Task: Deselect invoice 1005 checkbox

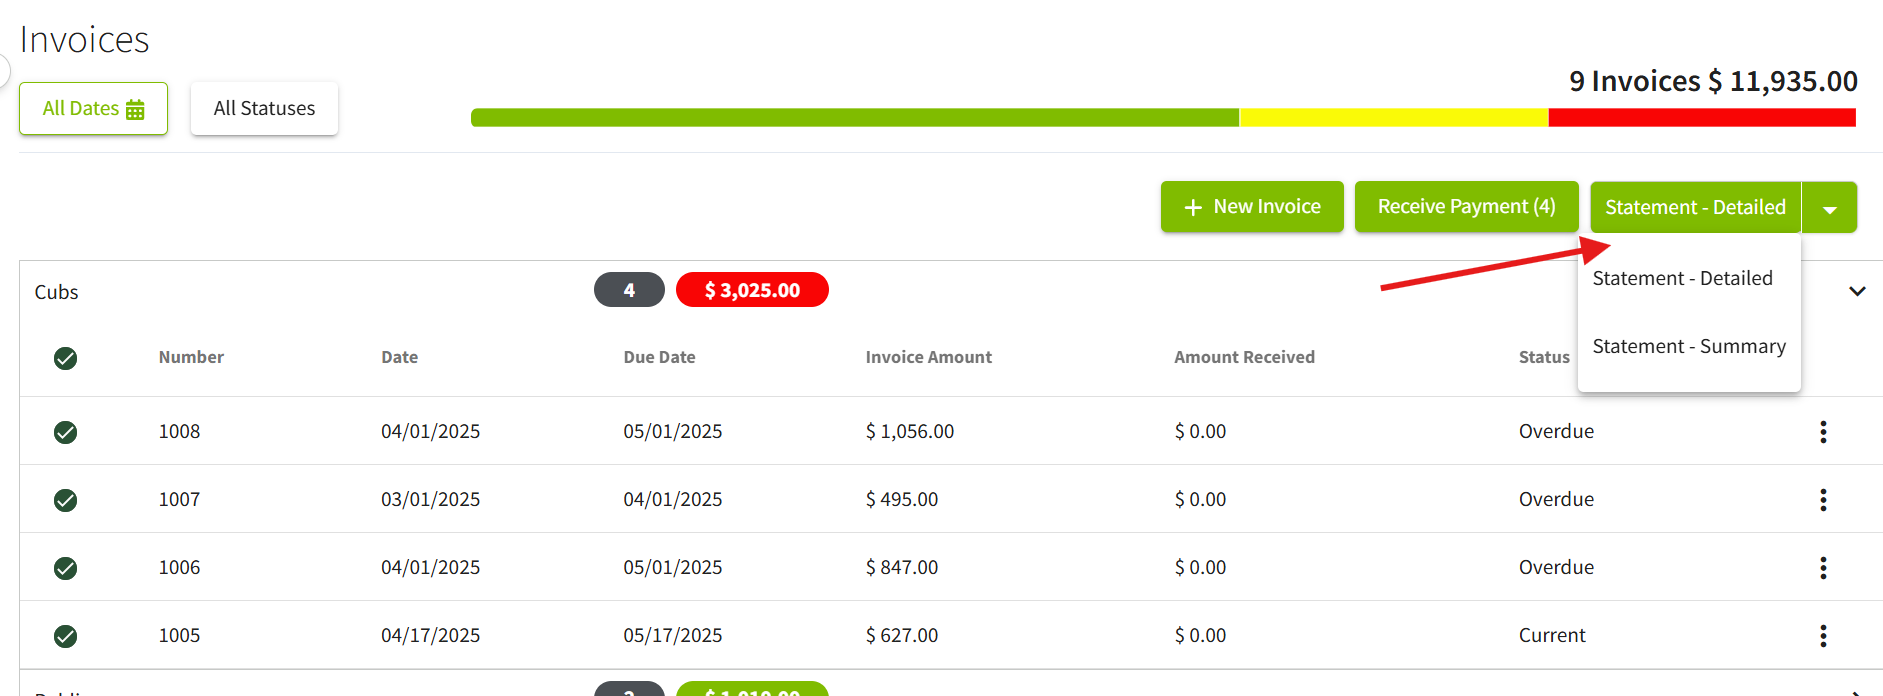Action: (x=66, y=636)
